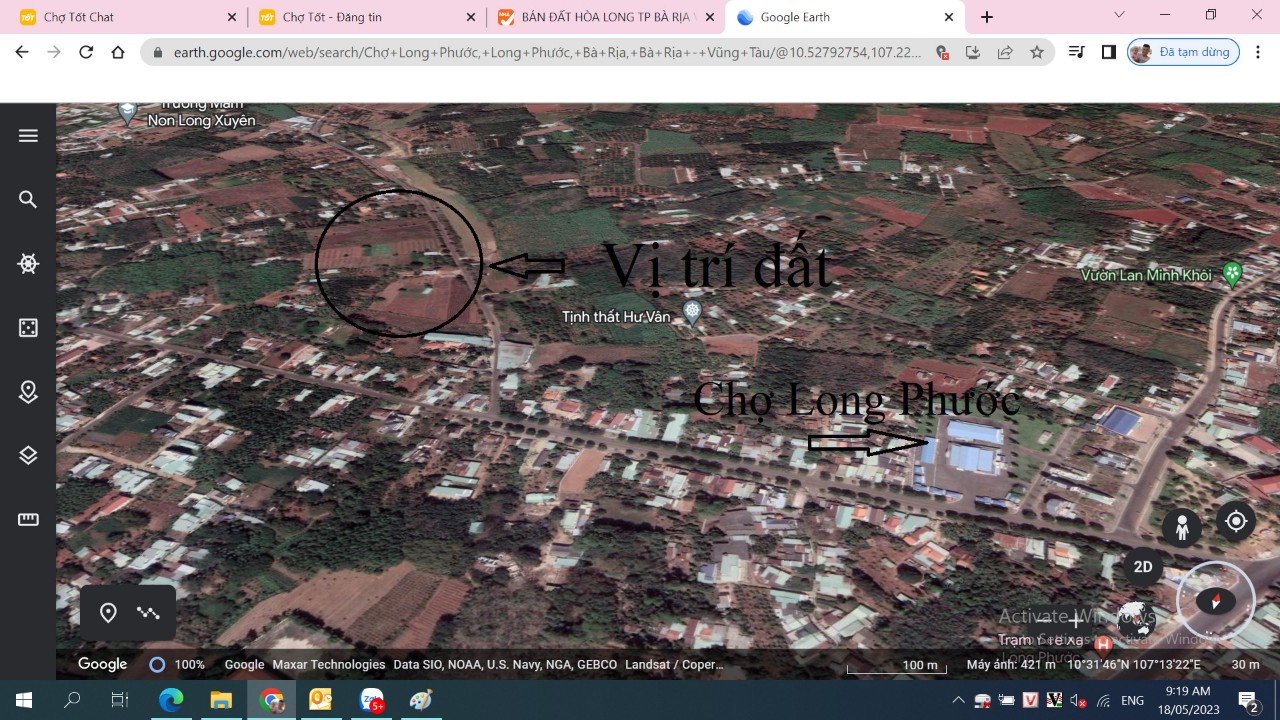This screenshot has height=720, width=1280.
Task: Launch Microsoft Edge from taskbar
Action: [172, 700]
